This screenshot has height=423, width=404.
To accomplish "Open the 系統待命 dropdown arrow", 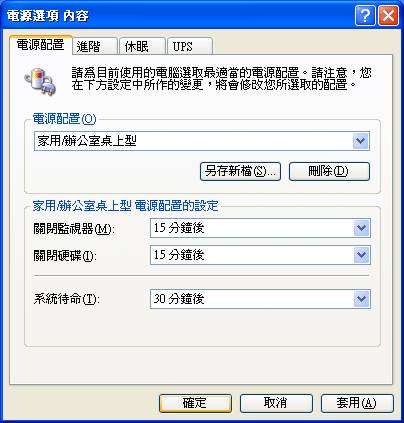I will click(362, 299).
